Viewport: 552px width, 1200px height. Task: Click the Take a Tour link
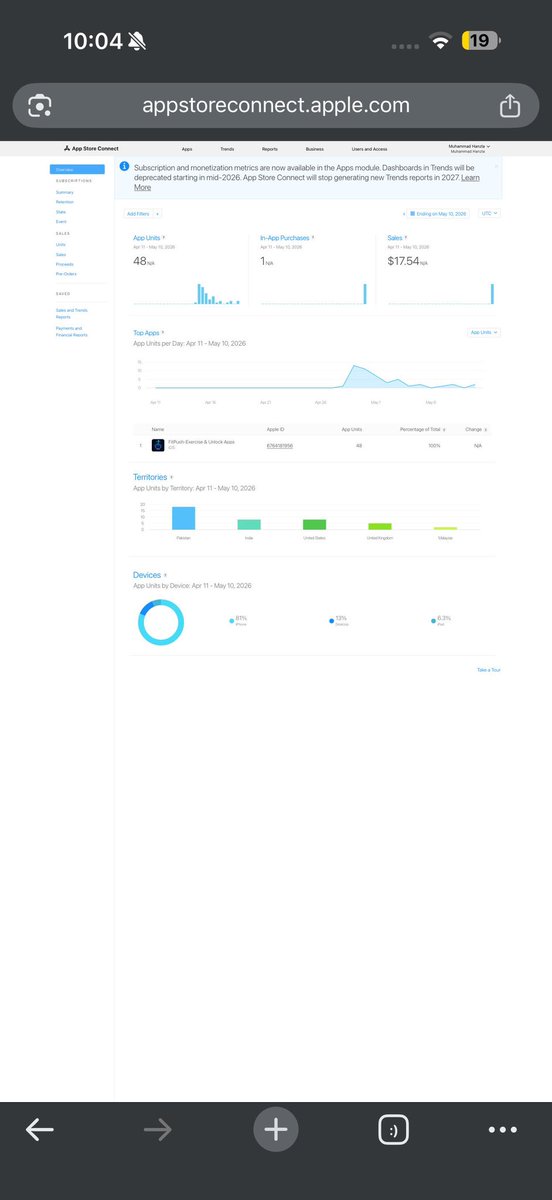488,670
